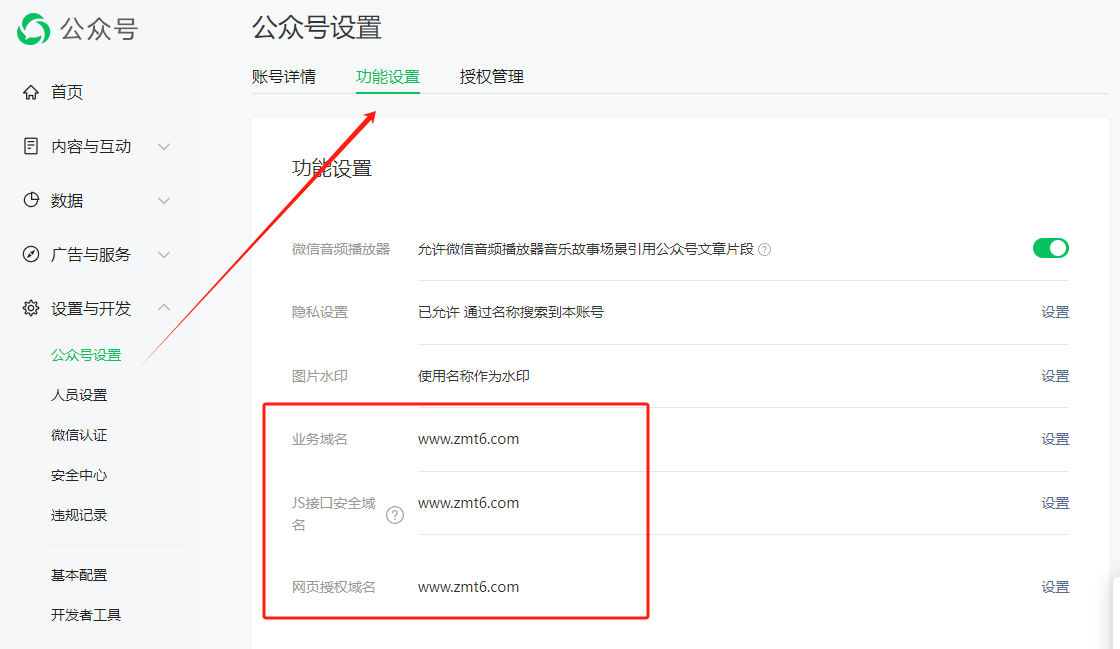Click www.zmt6.com in 网页授权域名 row

pyautogui.click(x=469, y=587)
